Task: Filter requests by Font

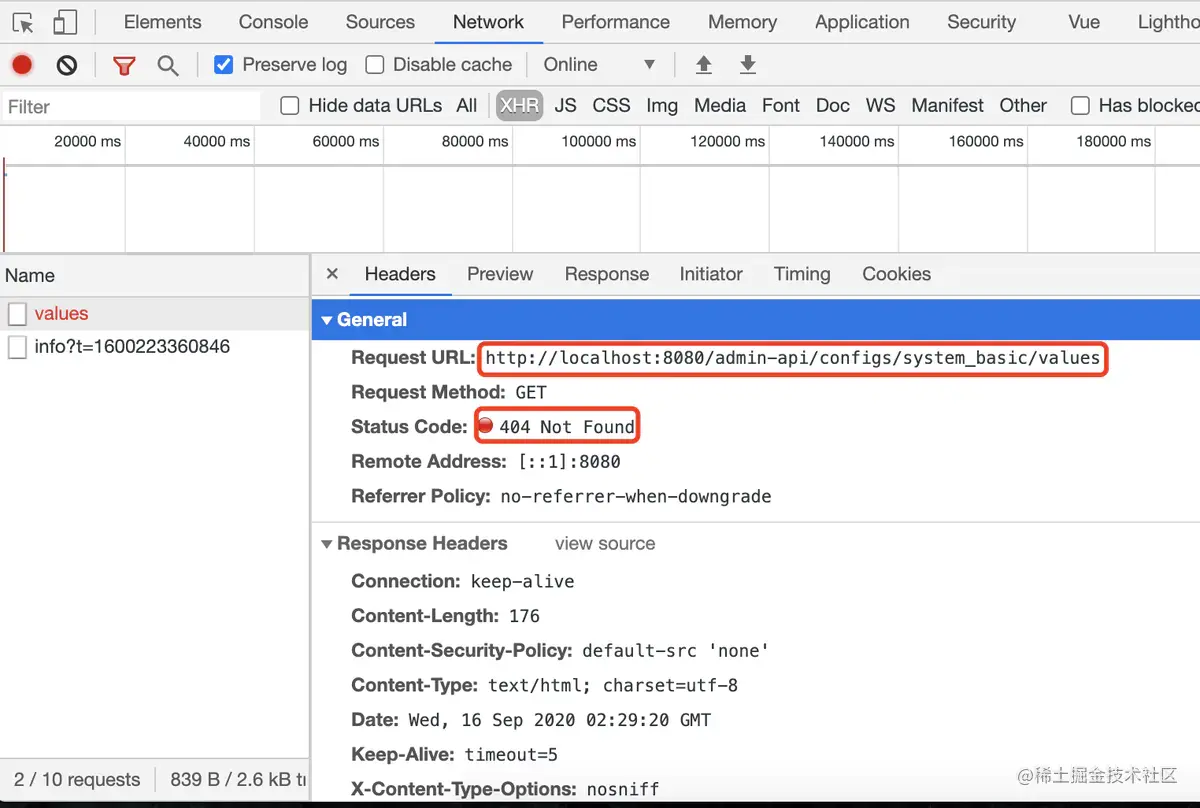Action: click(x=781, y=106)
